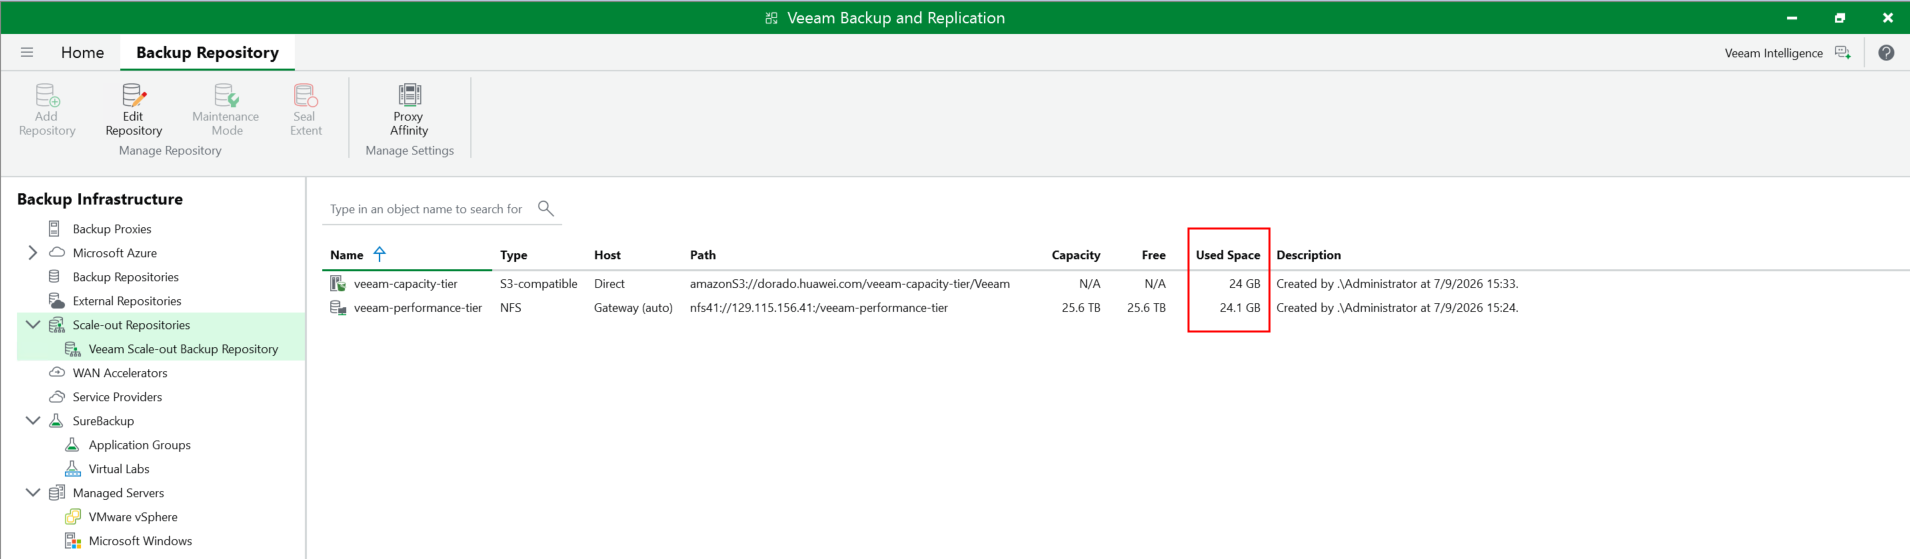The width and height of the screenshot is (1910, 559).
Task: Sort by the Description column header
Action: click(x=1309, y=255)
